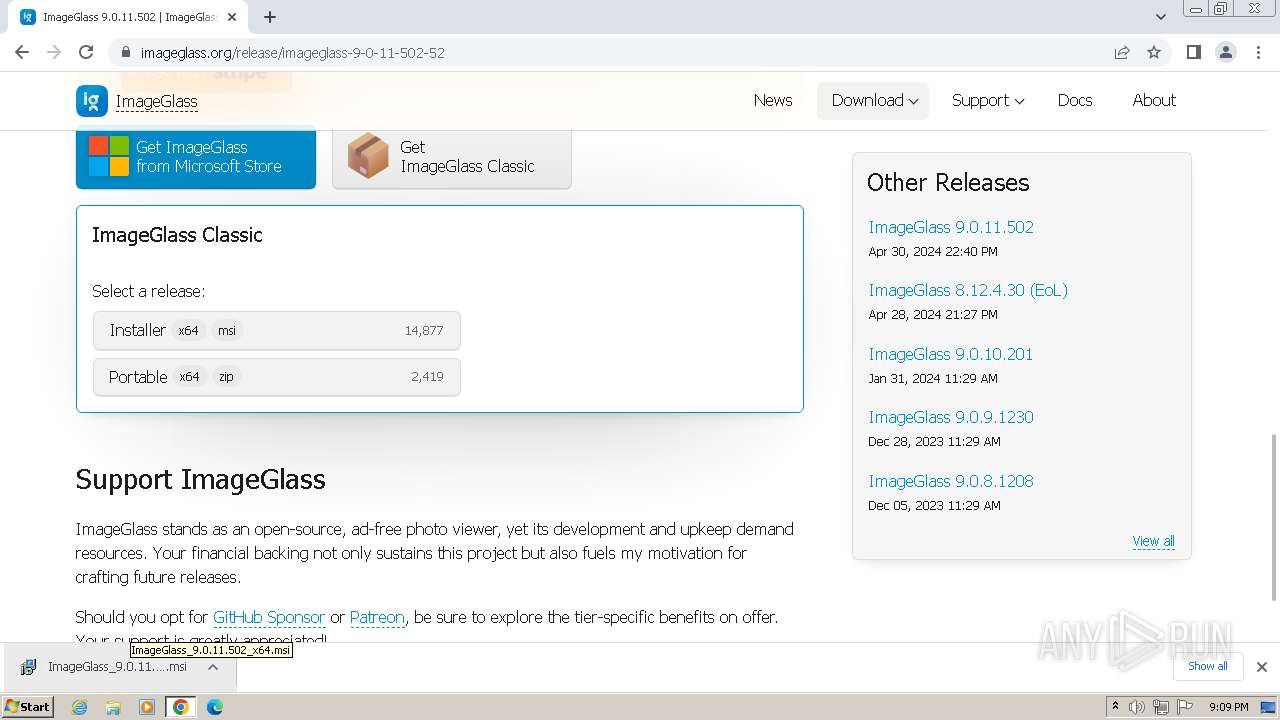Click Get ImageGlass Classic button
Viewport: 1280px width, 720px height.
pyautogui.click(x=452, y=157)
